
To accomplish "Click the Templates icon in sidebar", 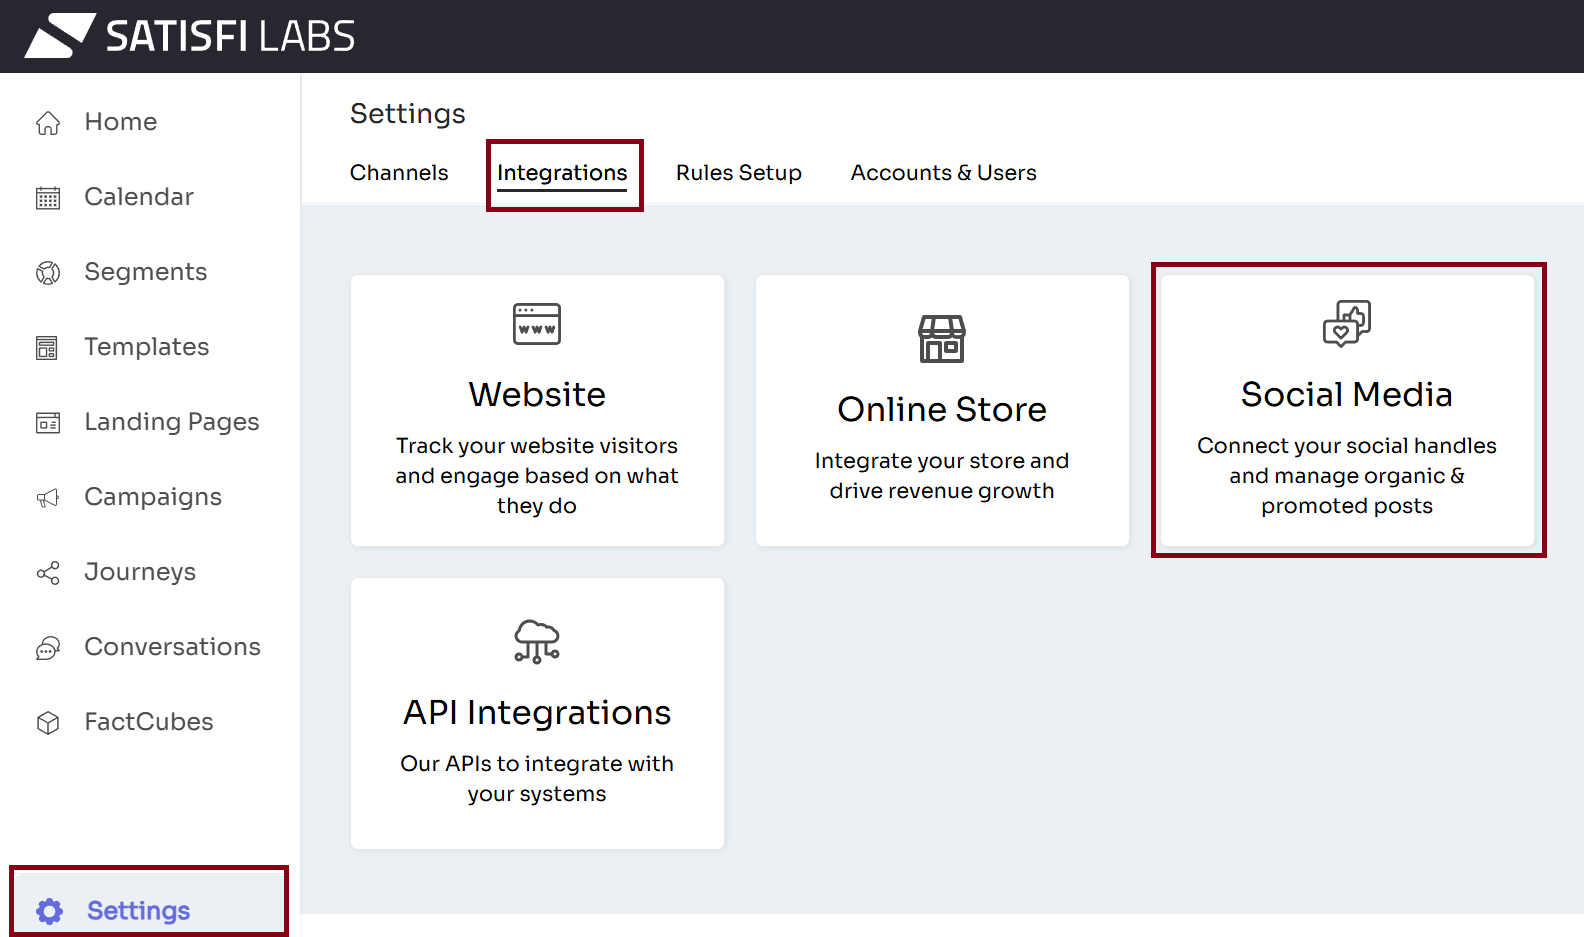I will pyautogui.click(x=48, y=348).
